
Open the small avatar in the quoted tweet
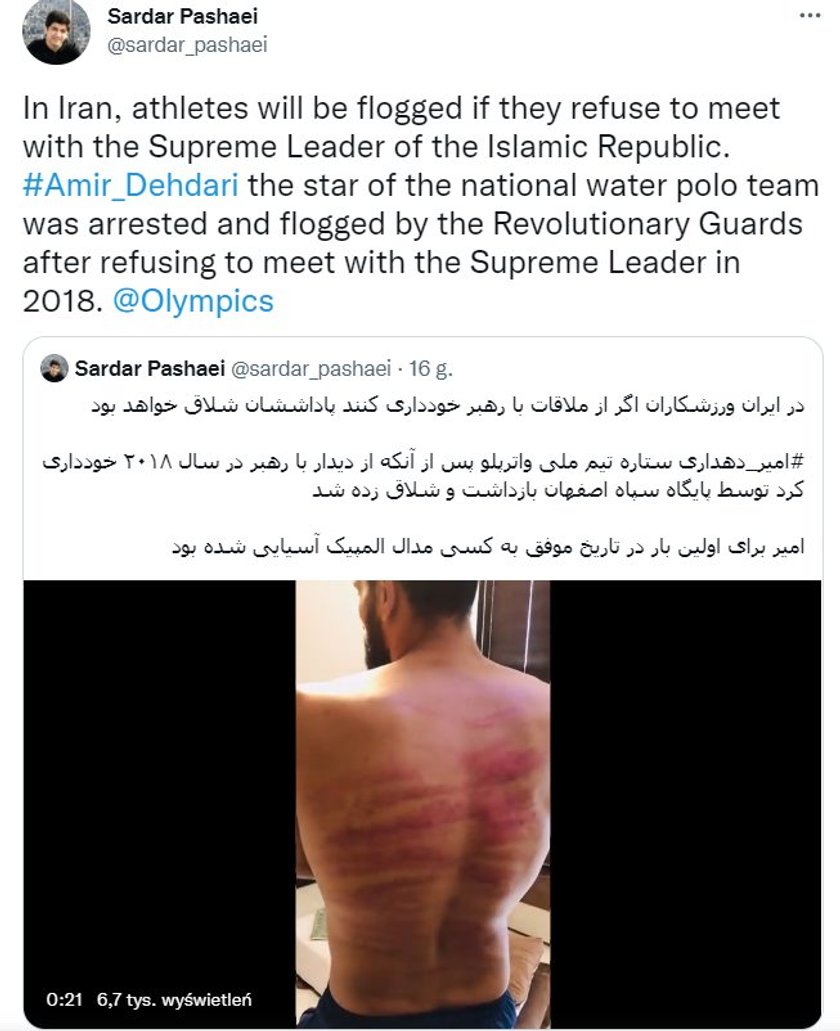click(x=55, y=368)
